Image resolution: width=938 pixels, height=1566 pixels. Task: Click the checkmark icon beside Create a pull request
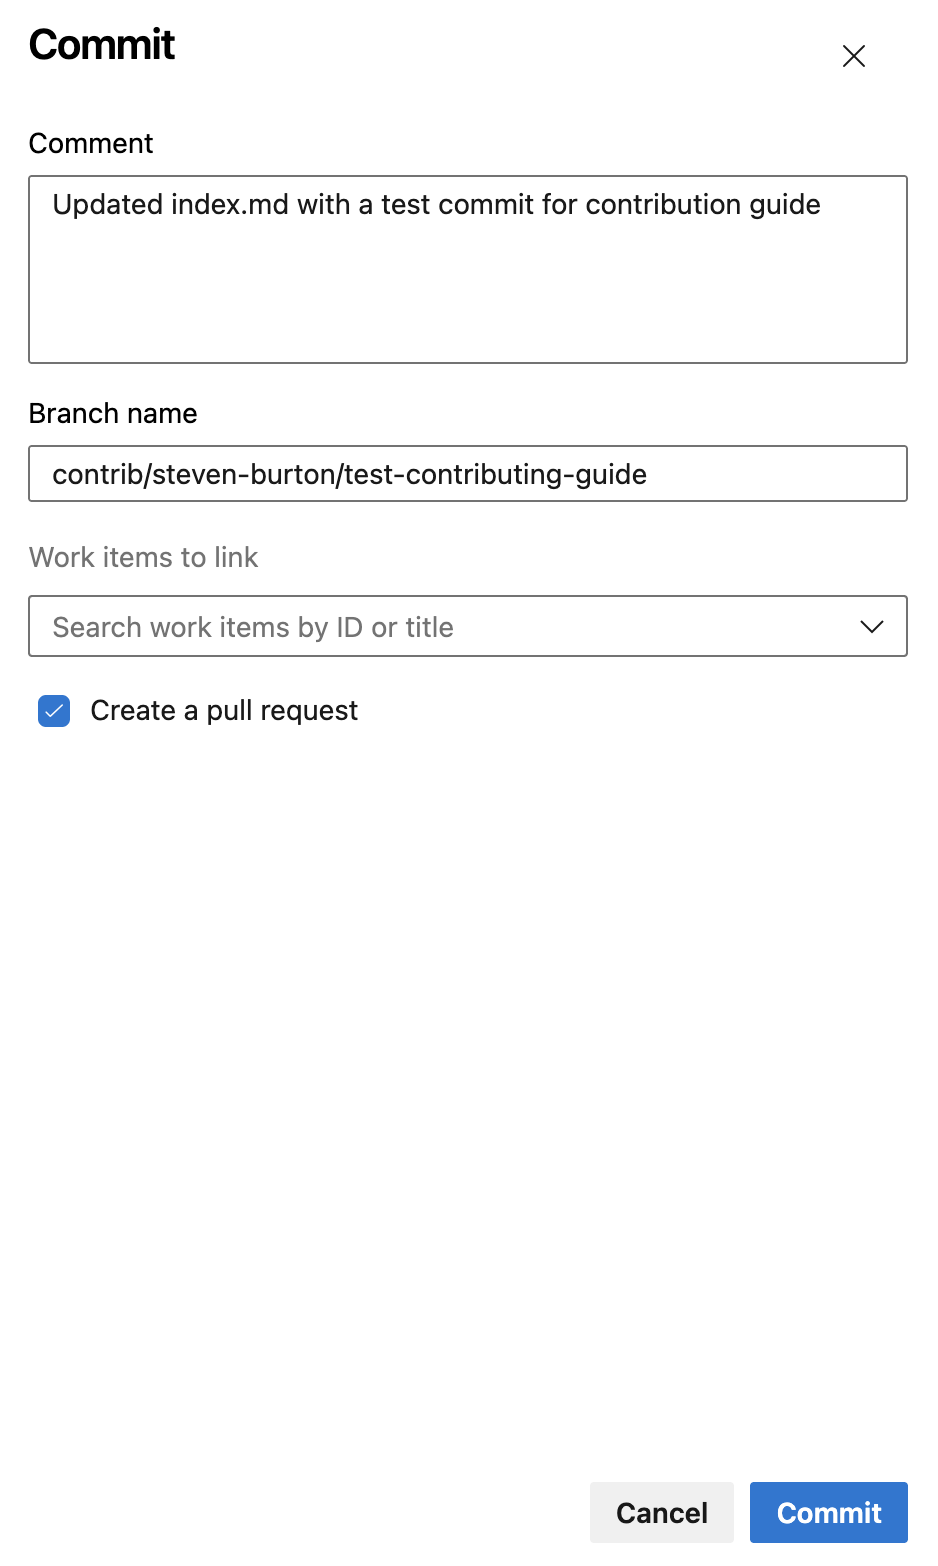(x=54, y=711)
